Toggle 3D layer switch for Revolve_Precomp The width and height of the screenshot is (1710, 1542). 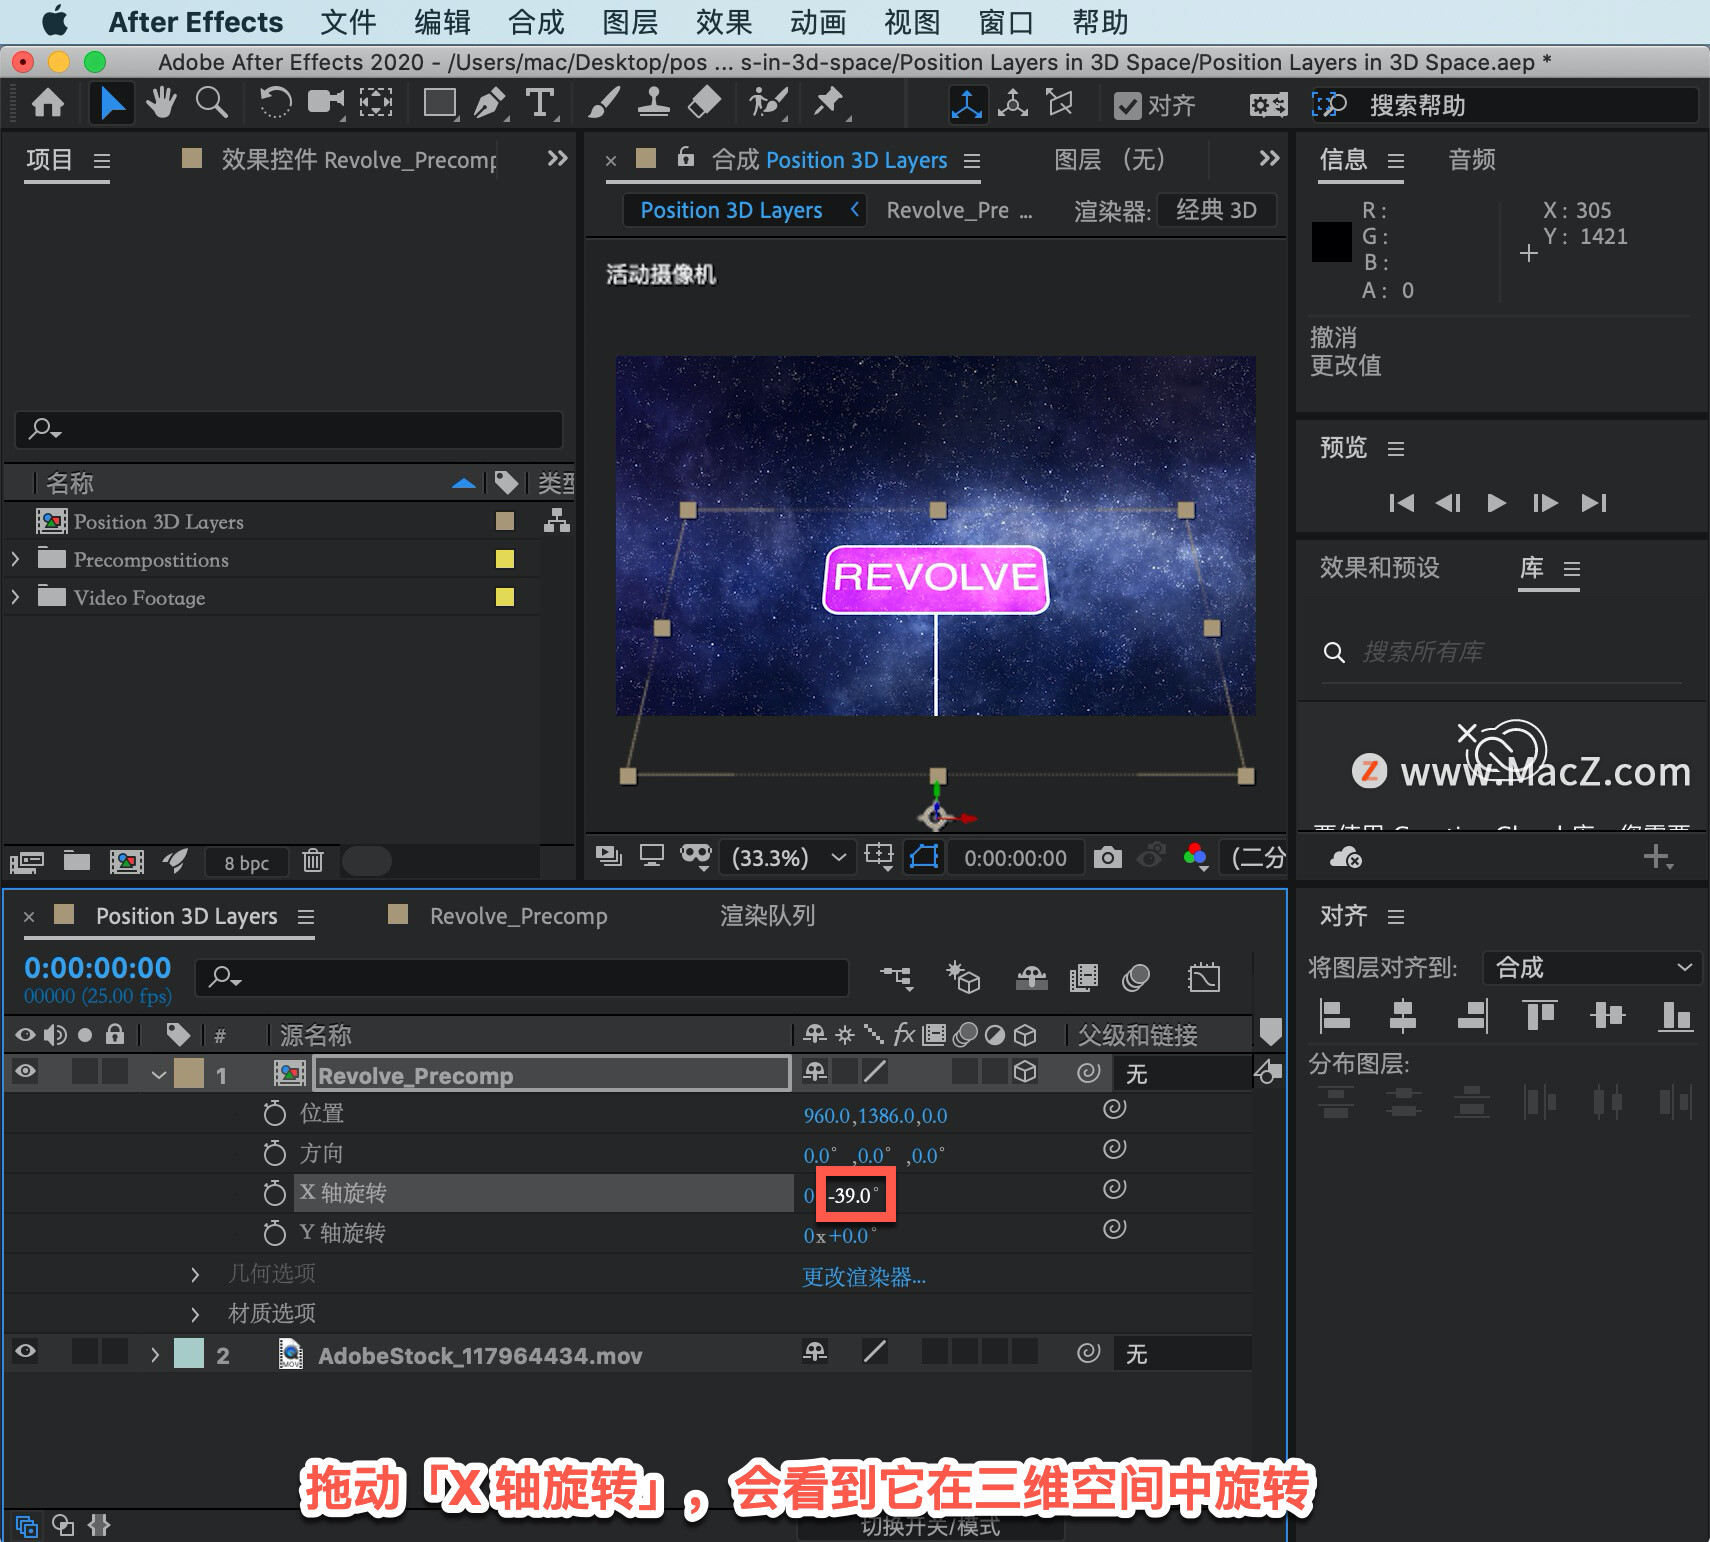pos(1025,1072)
